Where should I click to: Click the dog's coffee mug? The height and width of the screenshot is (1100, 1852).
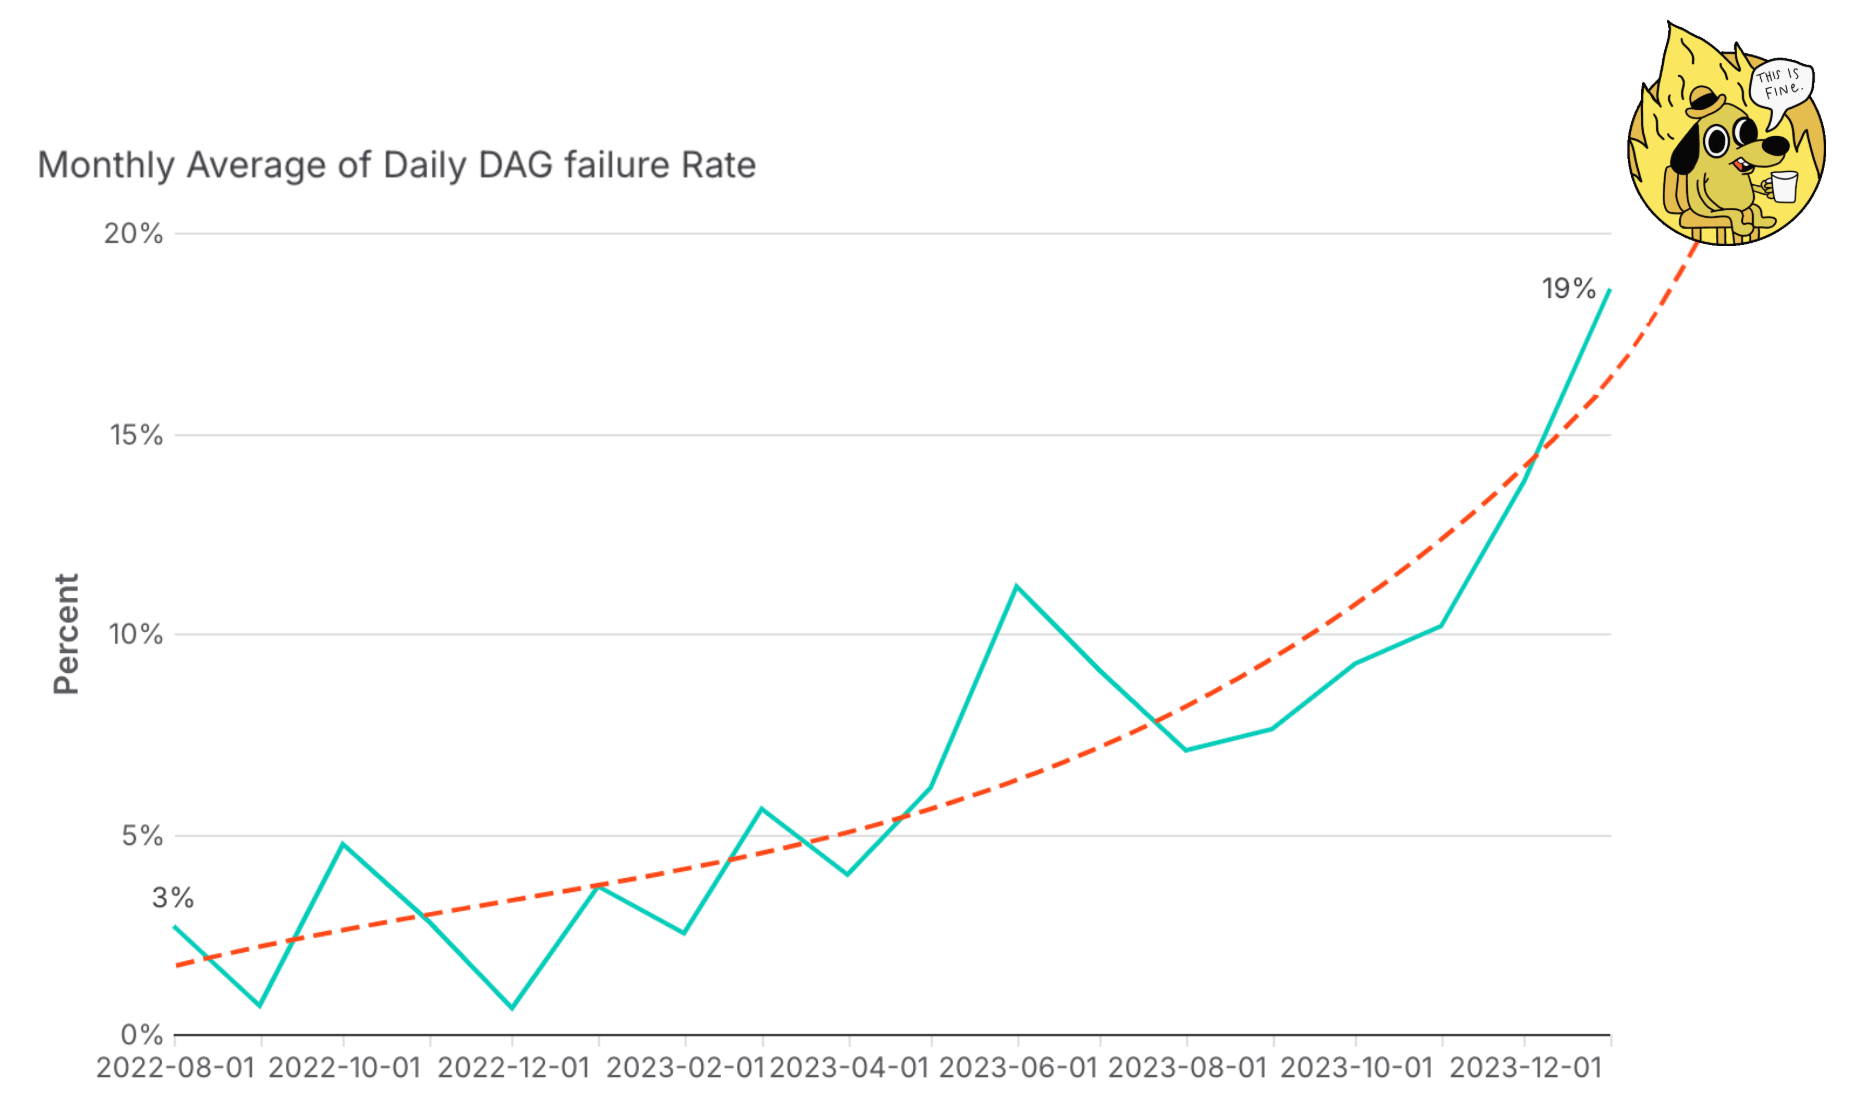[x=1783, y=186]
